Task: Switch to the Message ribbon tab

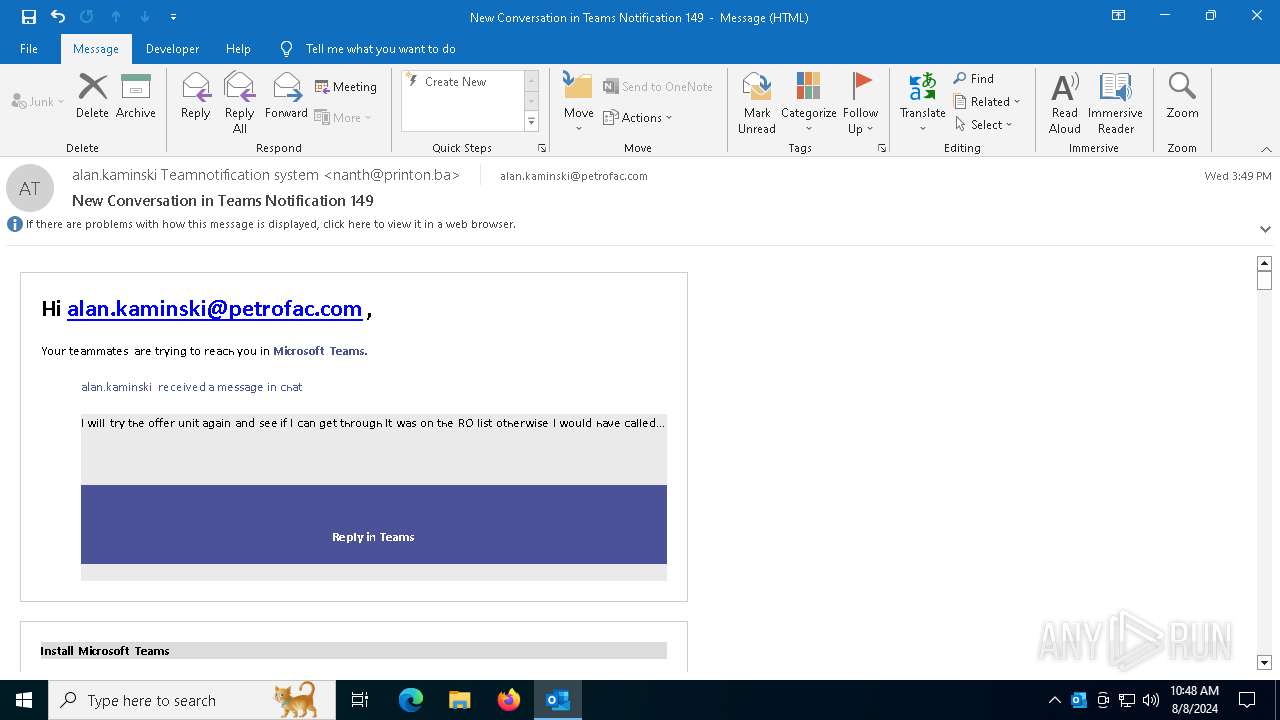Action: coord(96,48)
